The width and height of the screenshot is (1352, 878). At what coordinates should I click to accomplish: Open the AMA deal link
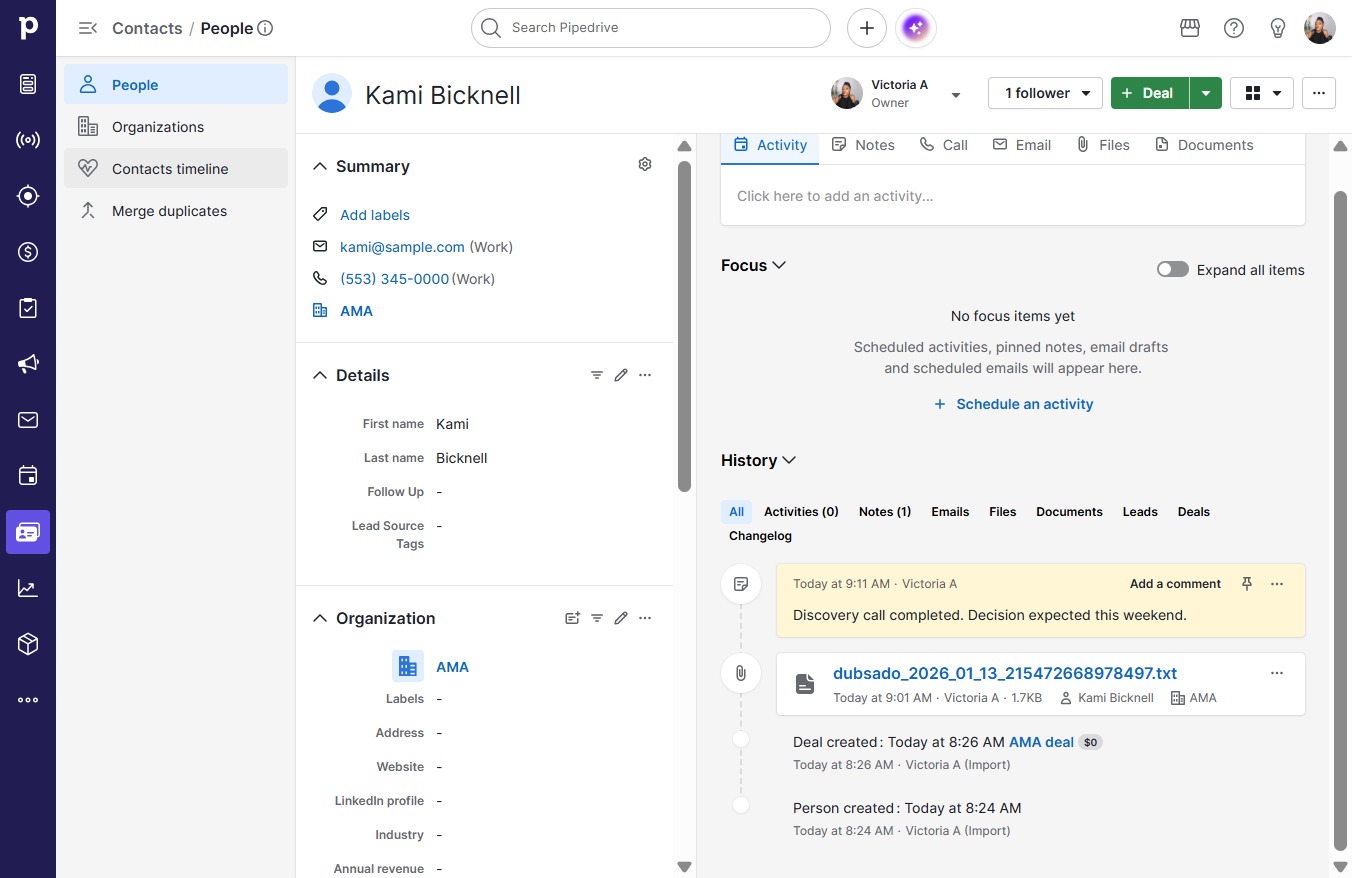coord(1041,742)
